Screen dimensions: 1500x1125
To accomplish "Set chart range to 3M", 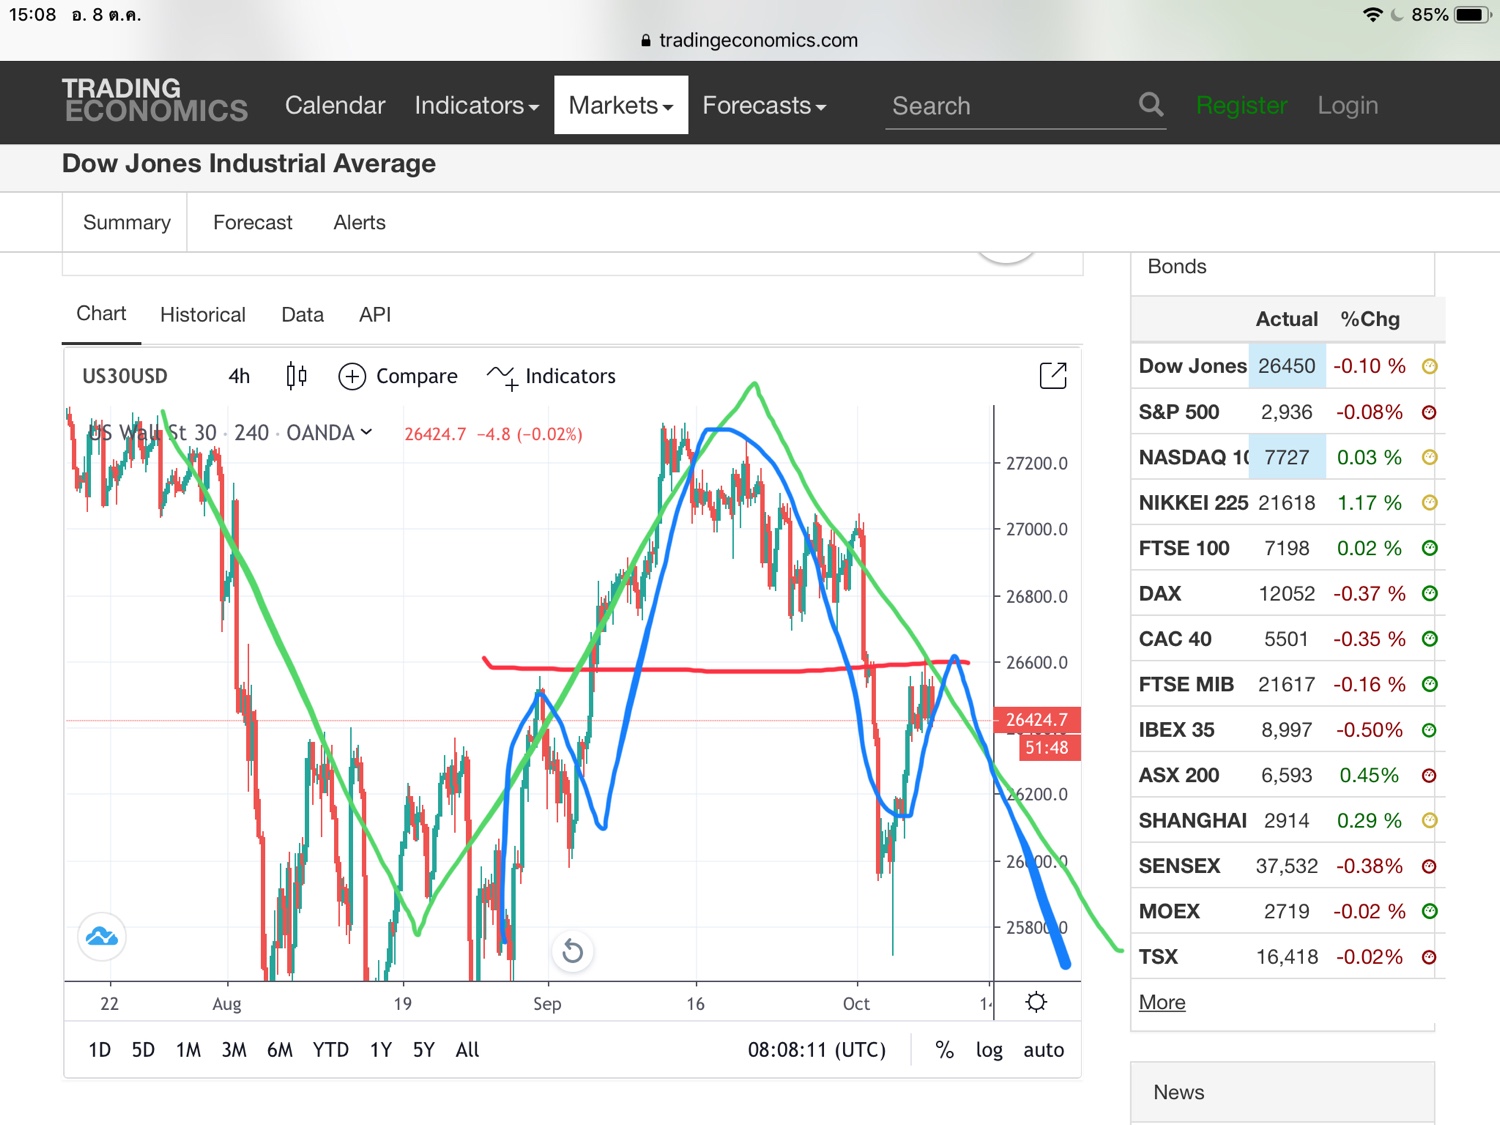I will [x=234, y=1050].
